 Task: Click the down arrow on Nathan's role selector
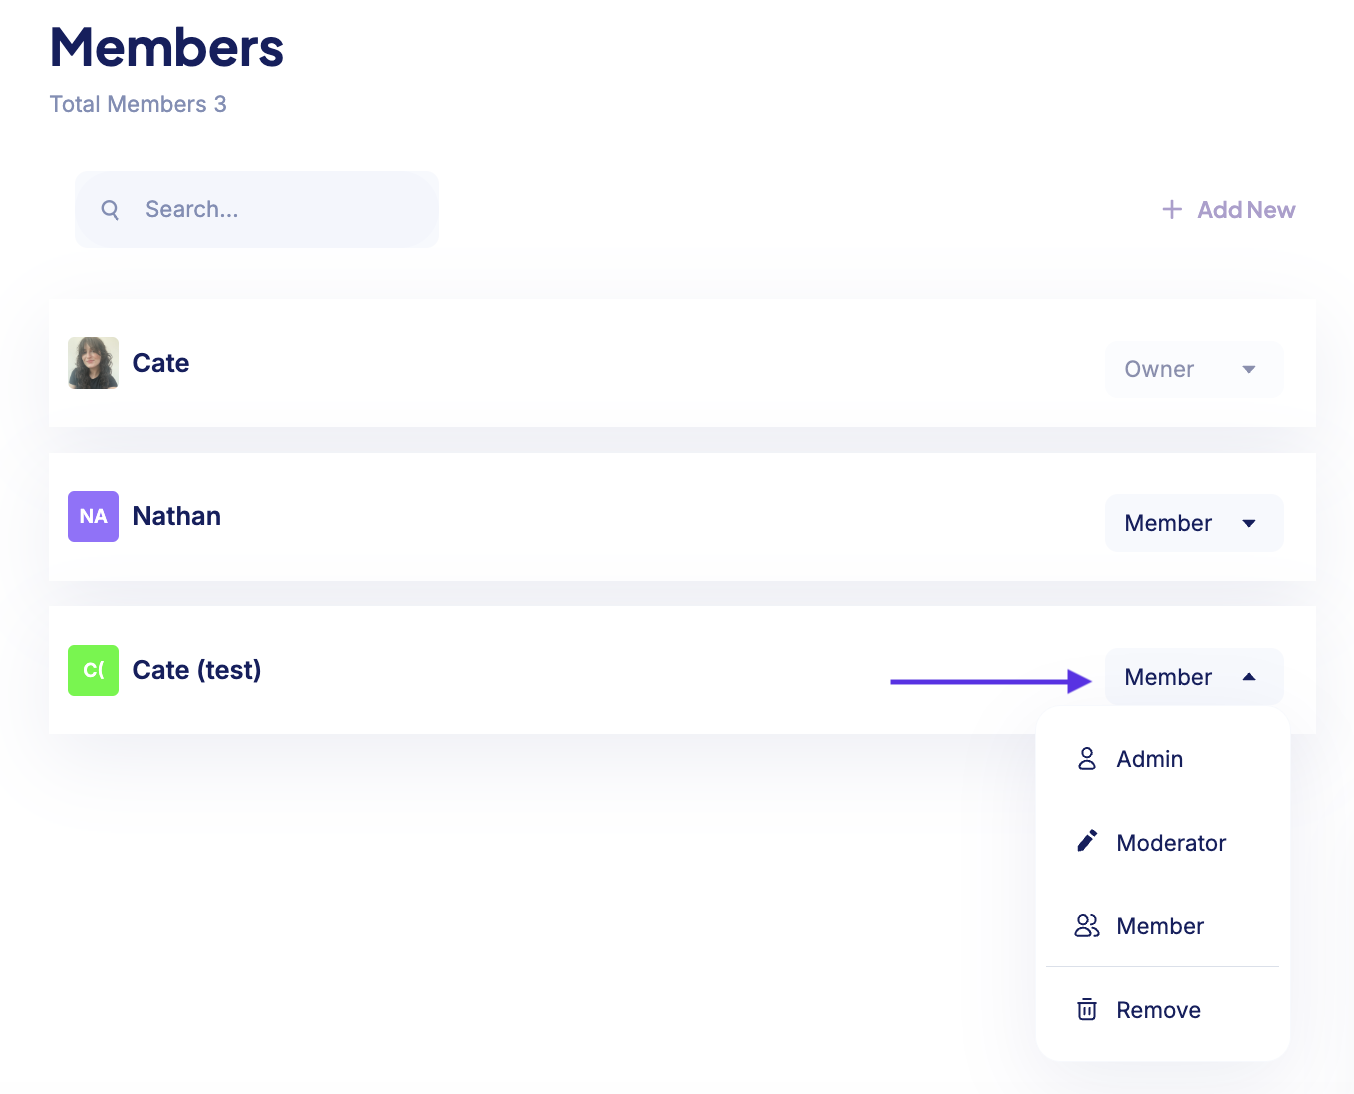(1249, 523)
